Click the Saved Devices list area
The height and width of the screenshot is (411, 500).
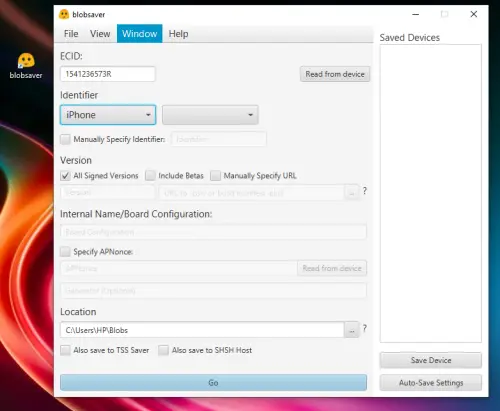431,193
